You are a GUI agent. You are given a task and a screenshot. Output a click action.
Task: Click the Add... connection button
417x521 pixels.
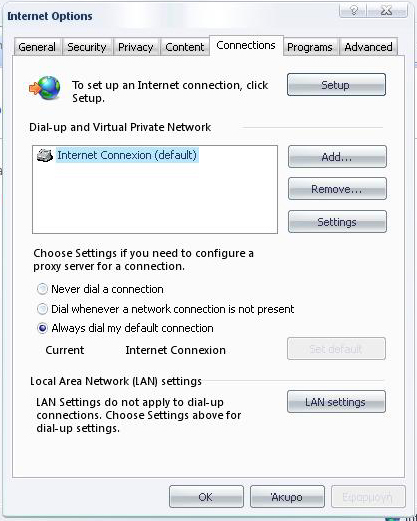pos(337,157)
